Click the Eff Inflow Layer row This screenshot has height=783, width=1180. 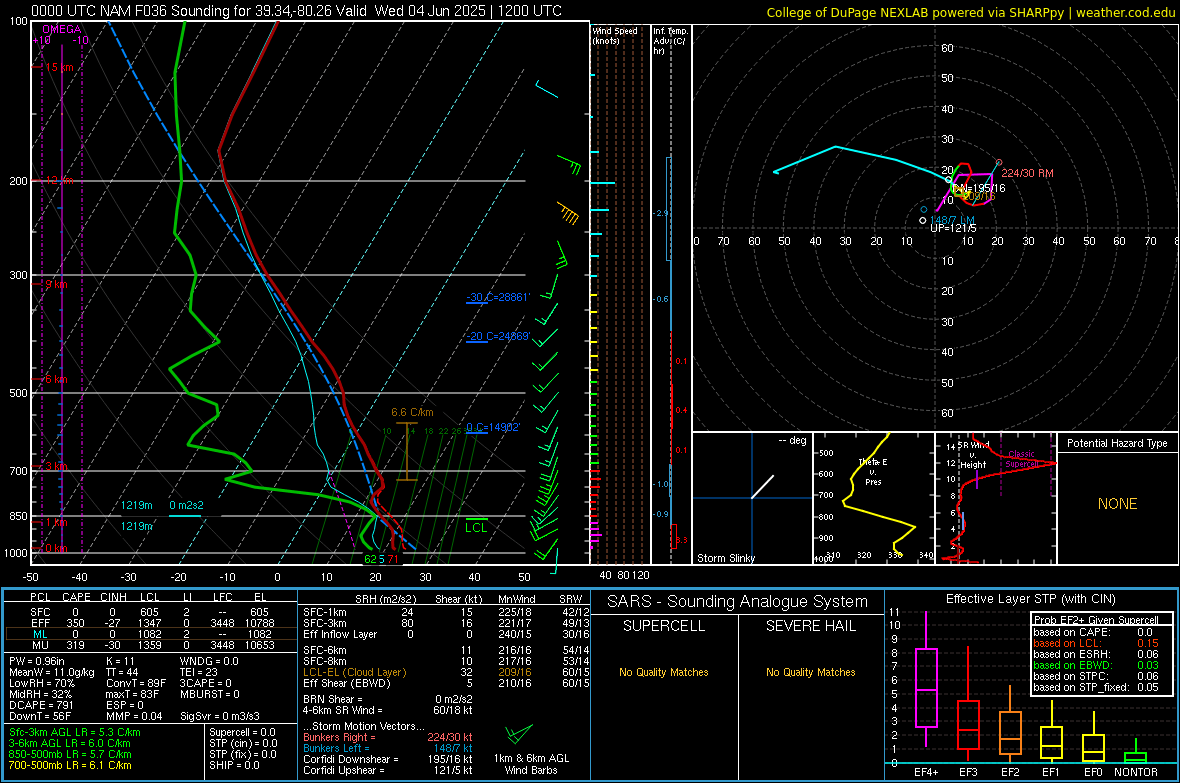(x=446, y=635)
